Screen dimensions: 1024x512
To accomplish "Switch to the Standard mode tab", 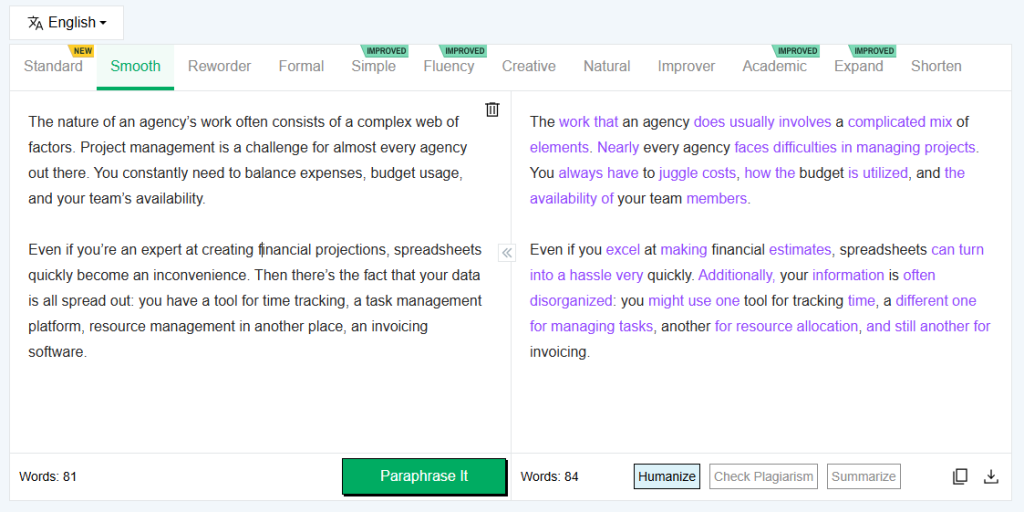I will [x=53, y=66].
